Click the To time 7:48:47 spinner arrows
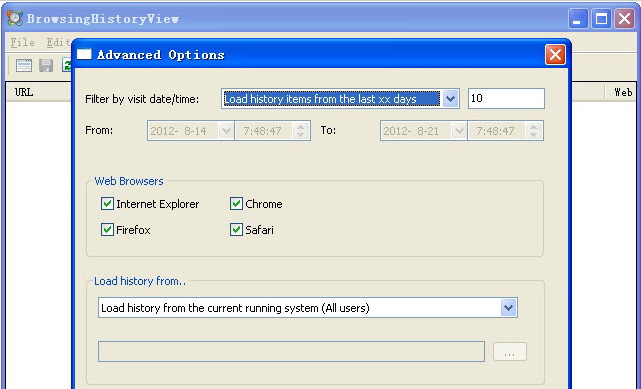Image resolution: width=641 pixels, height=389 pixels. [533, 131]
